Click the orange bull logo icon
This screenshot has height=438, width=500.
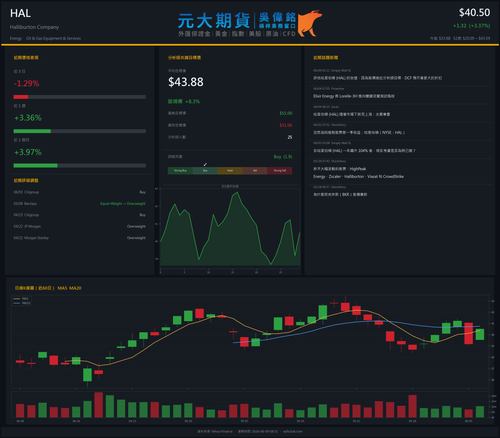click(309, 23)
